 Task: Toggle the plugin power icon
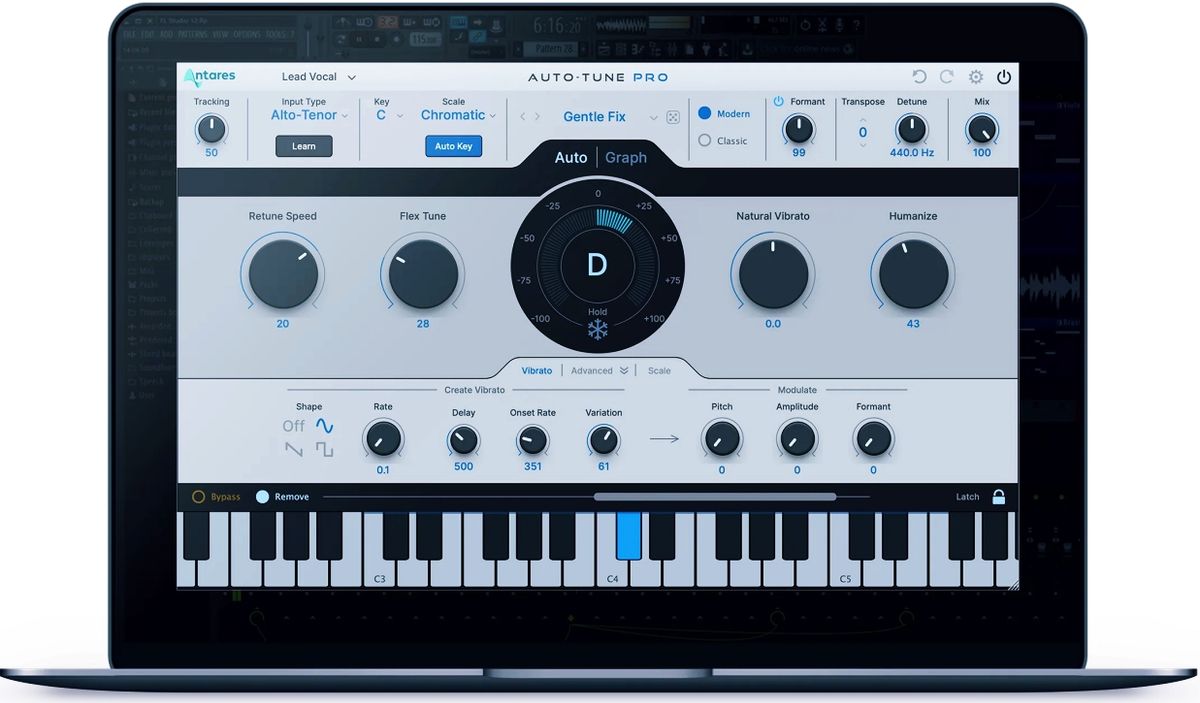coord(1003,77)
